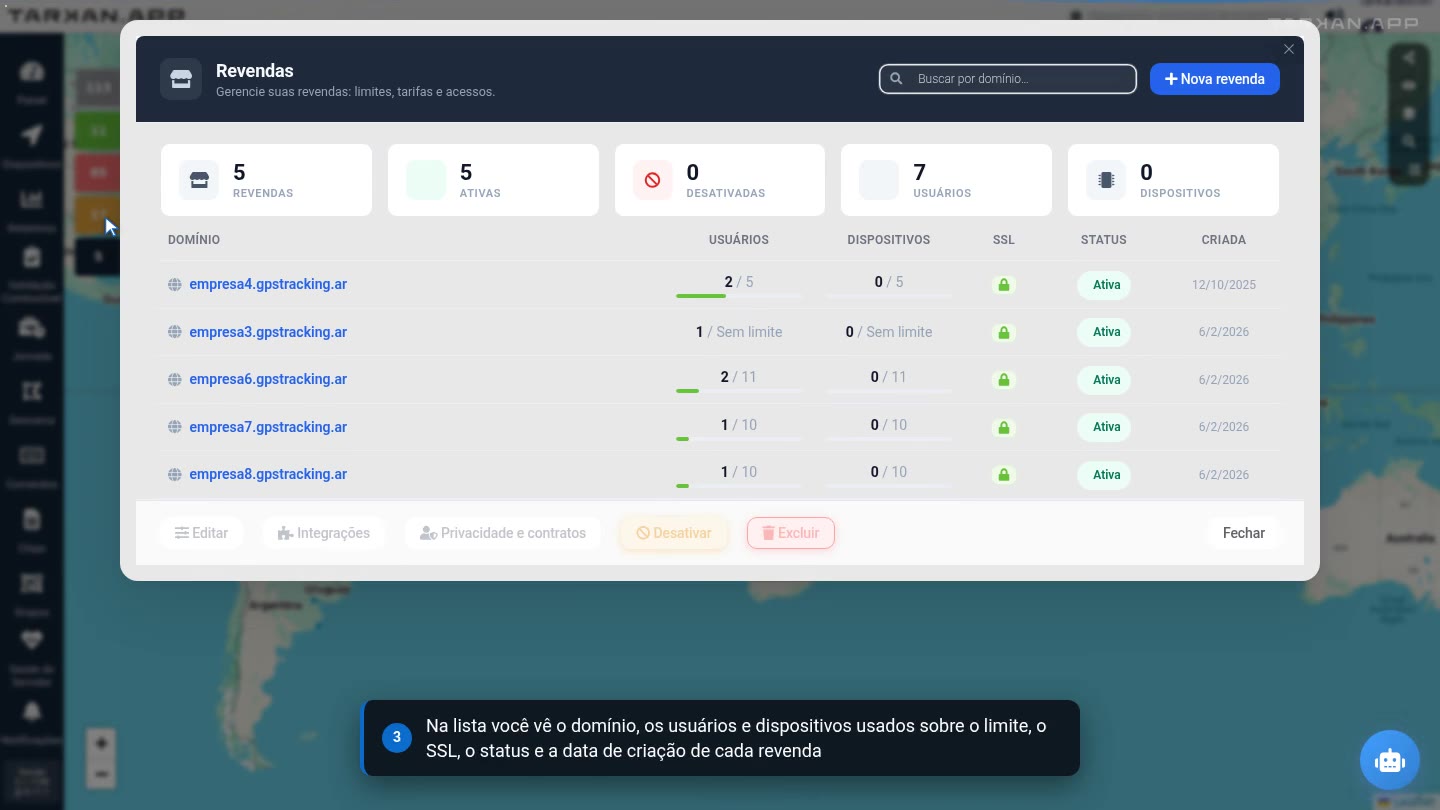Click the DOMÍNIO column header

(194, 240)
